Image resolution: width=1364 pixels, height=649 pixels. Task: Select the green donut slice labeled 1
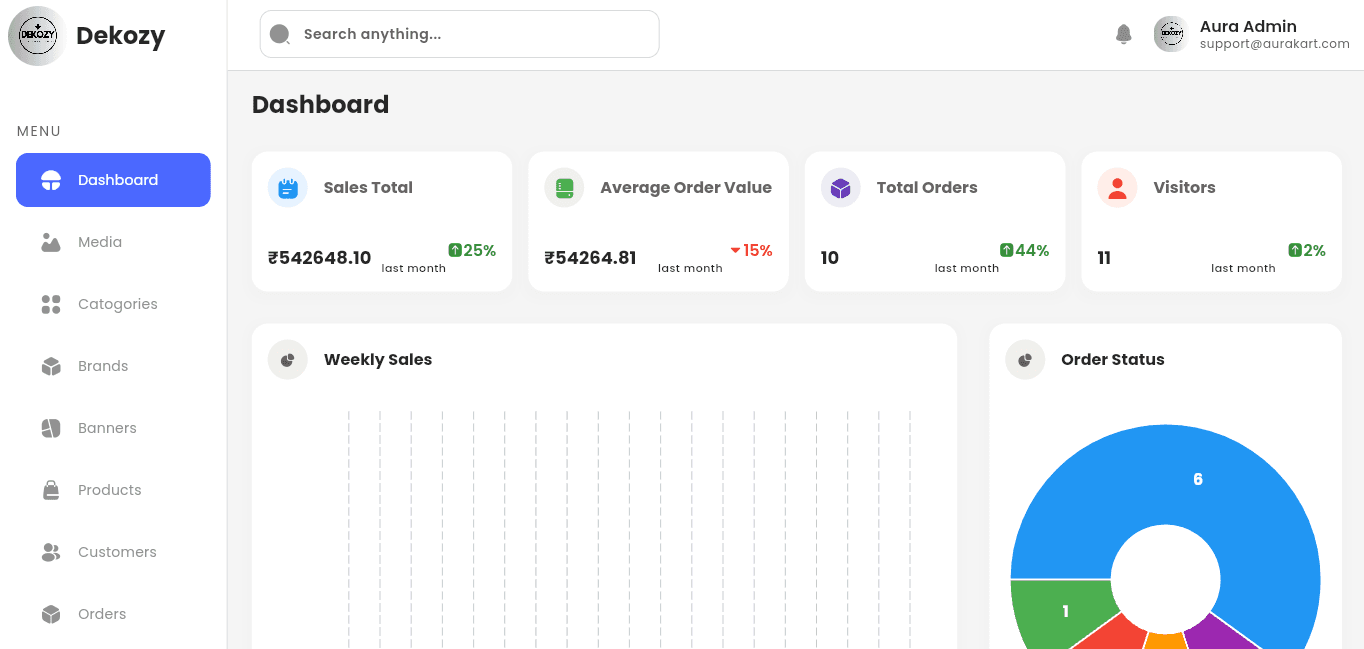coord(1065,611)
